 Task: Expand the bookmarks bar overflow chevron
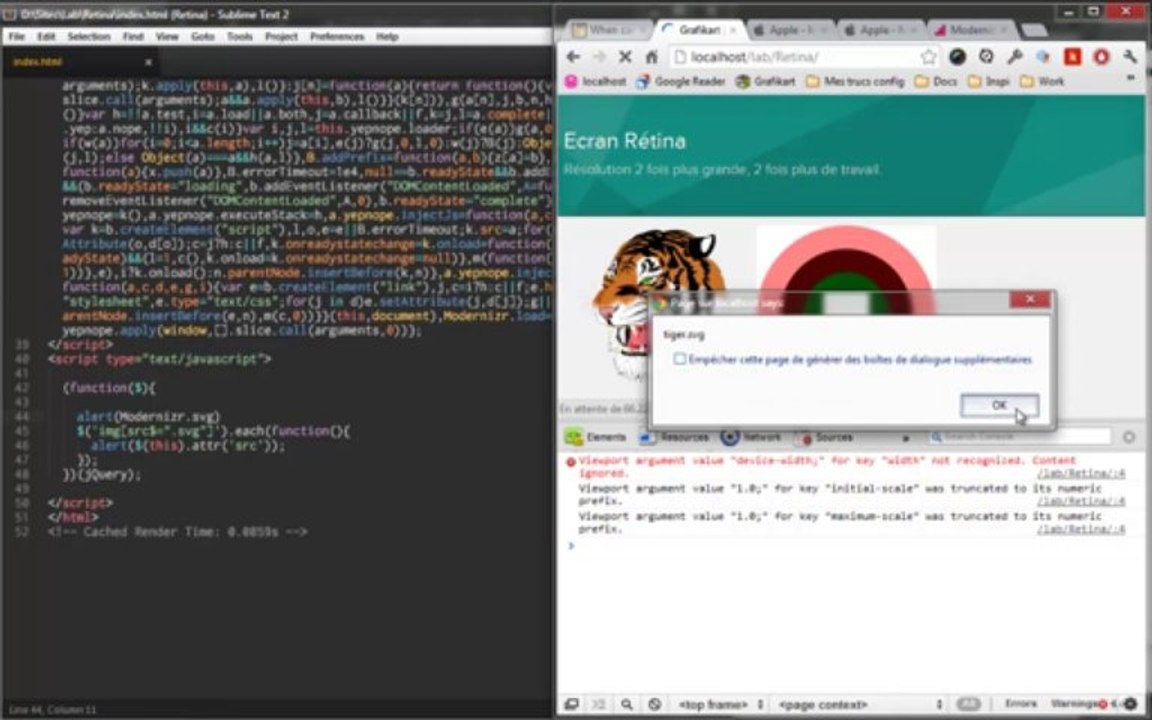[1131, 78]
